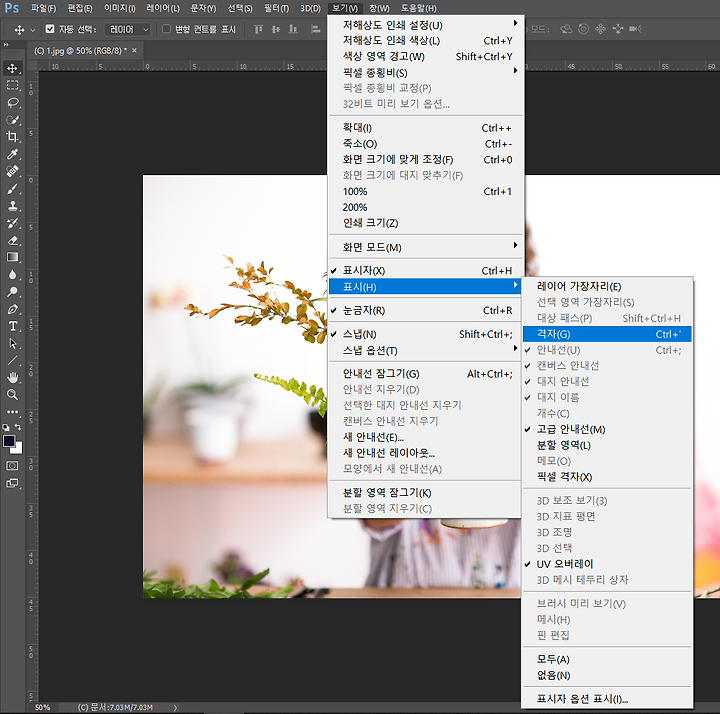Choose 모두(A) show all entry
Viewport: 720px width, 714px height.
click(x=607, y=659)
